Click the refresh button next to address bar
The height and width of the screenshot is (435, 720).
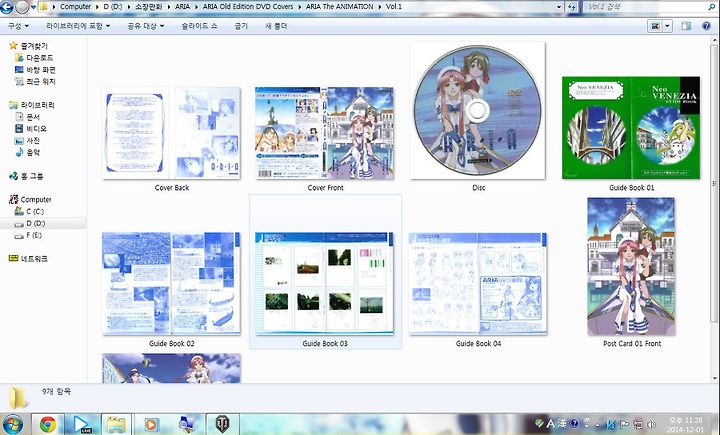click(x=572, y=7)
